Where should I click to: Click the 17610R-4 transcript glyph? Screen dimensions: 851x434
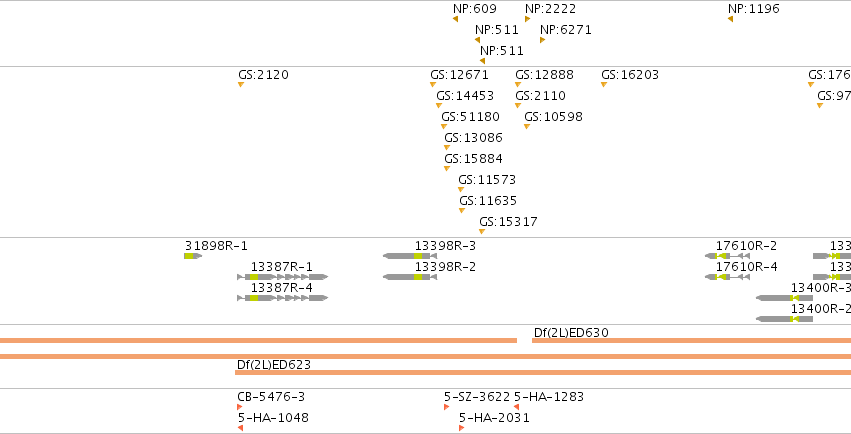pos(727,277)
